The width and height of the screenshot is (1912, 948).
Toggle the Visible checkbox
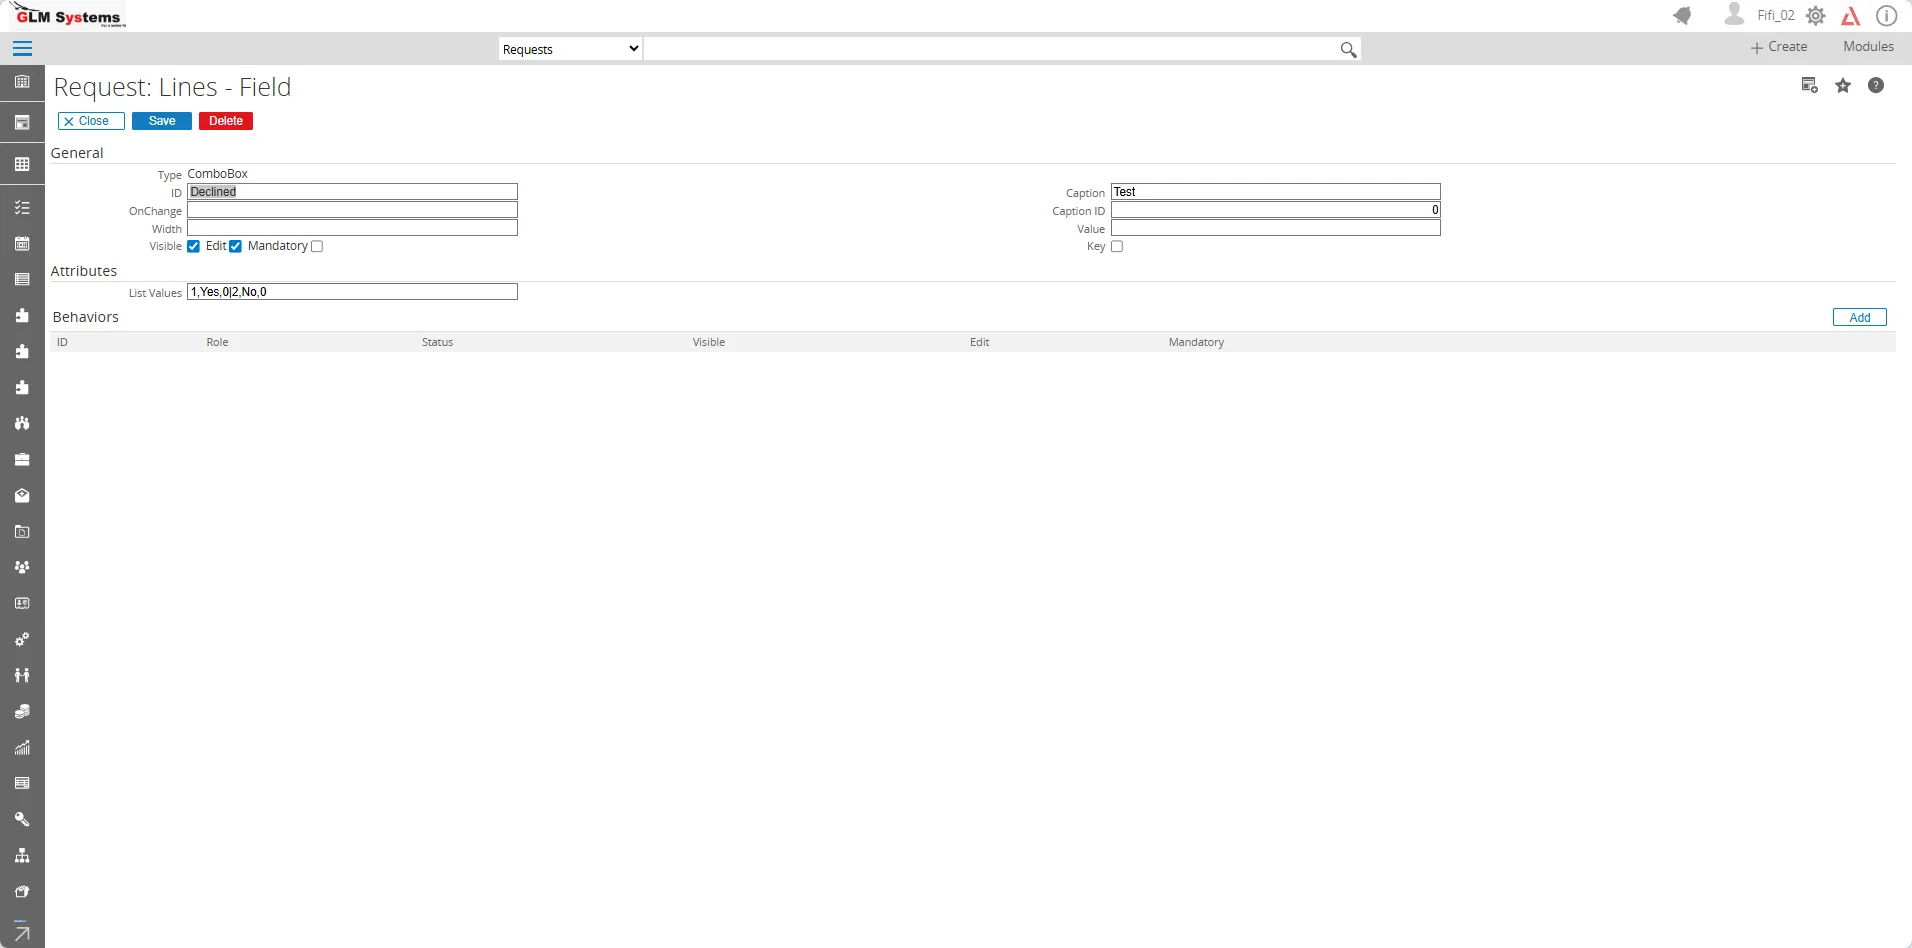(193, 247)
